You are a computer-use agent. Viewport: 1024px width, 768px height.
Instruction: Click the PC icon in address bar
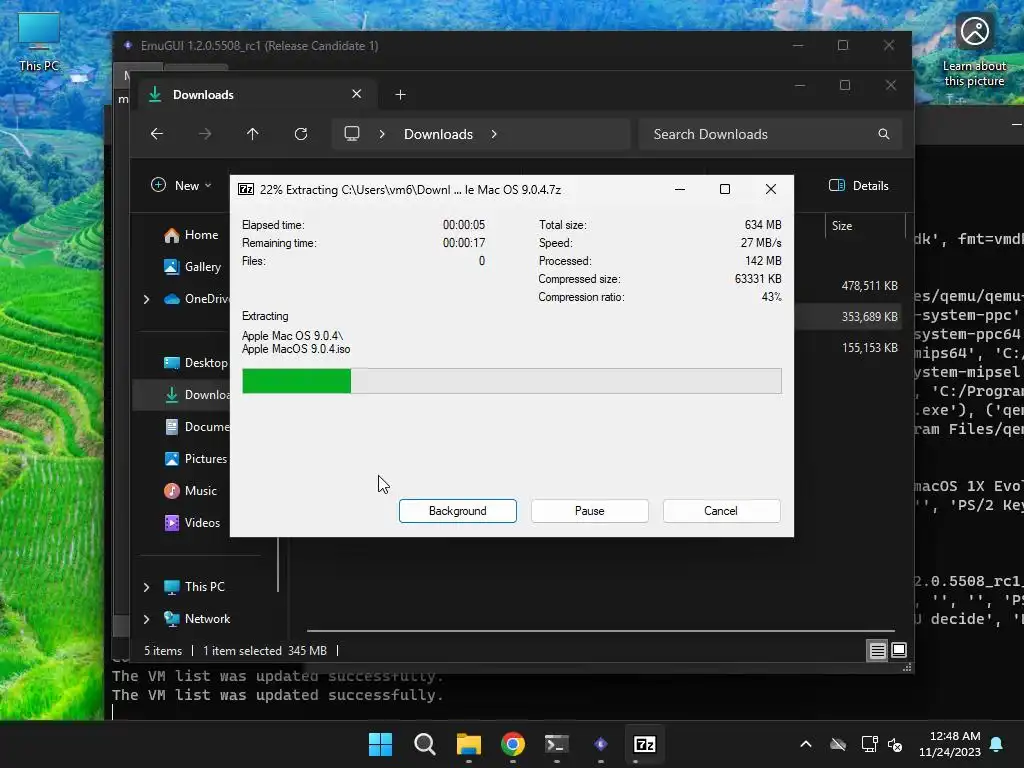[x=352, y=134]
